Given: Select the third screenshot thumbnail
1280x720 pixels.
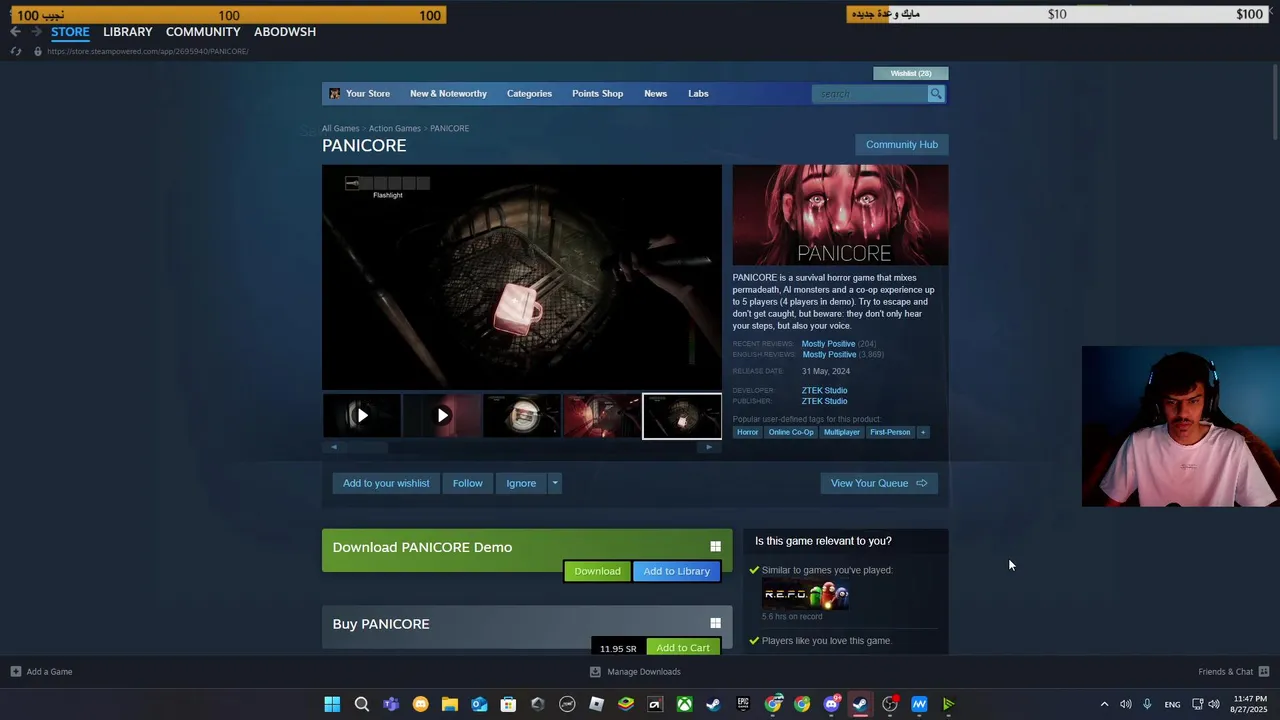Looking at the screenshot, I should 522,416.
